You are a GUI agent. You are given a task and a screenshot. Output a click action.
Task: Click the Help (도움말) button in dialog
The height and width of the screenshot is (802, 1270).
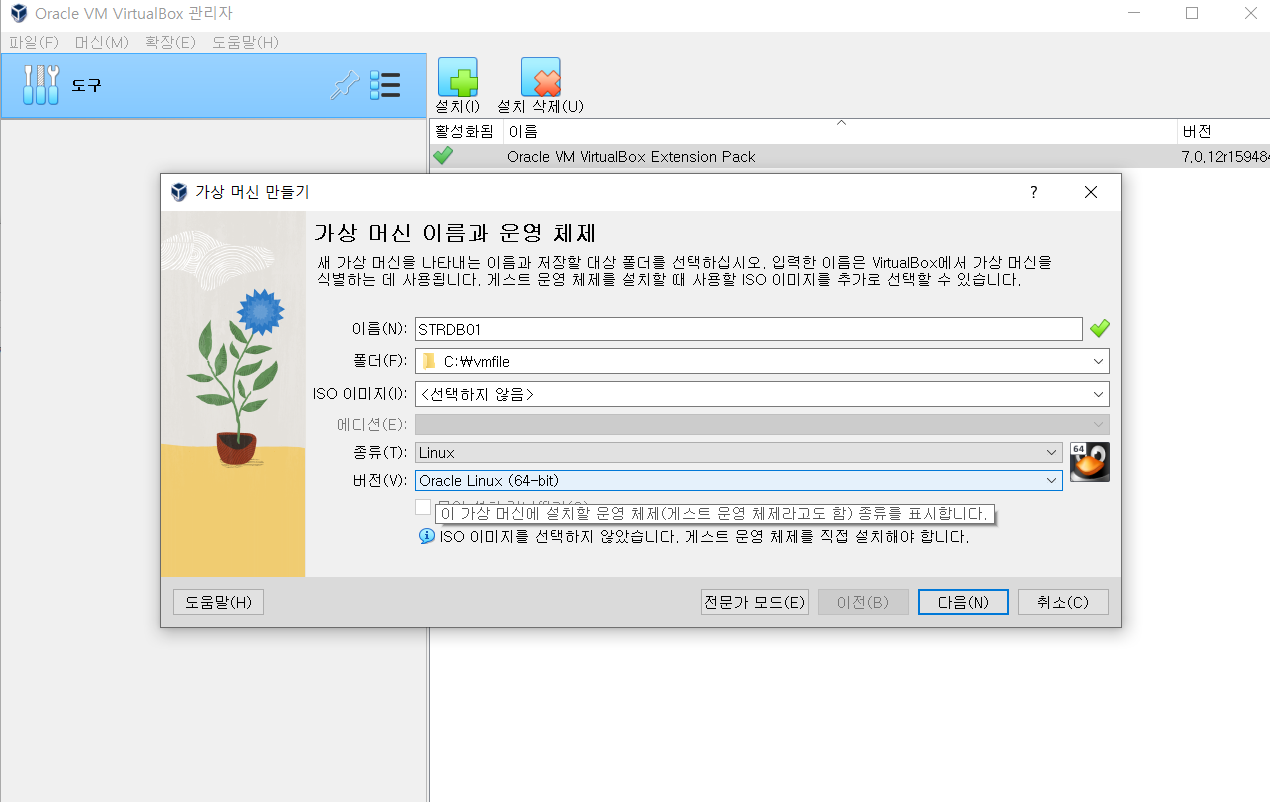click(218, 602)
